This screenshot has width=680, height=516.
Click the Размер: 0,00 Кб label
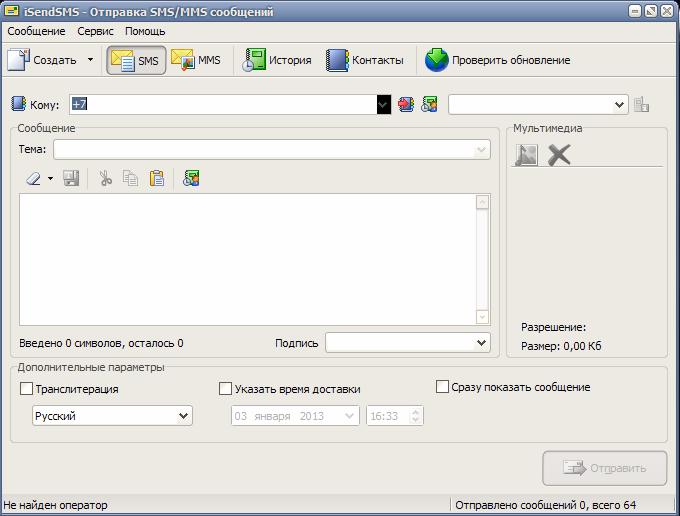pyautogui.click(x=561, y=346)
